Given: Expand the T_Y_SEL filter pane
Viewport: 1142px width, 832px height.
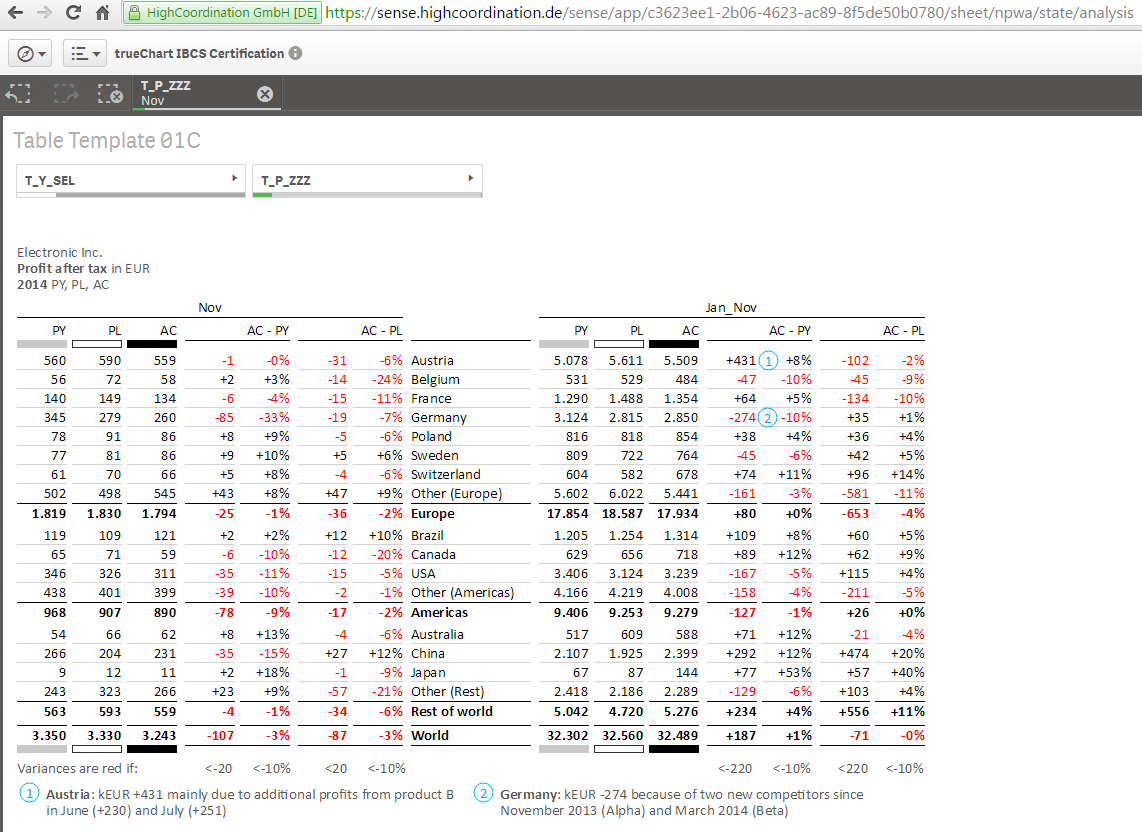Looking at the screenshot, I should coord(131,181).
